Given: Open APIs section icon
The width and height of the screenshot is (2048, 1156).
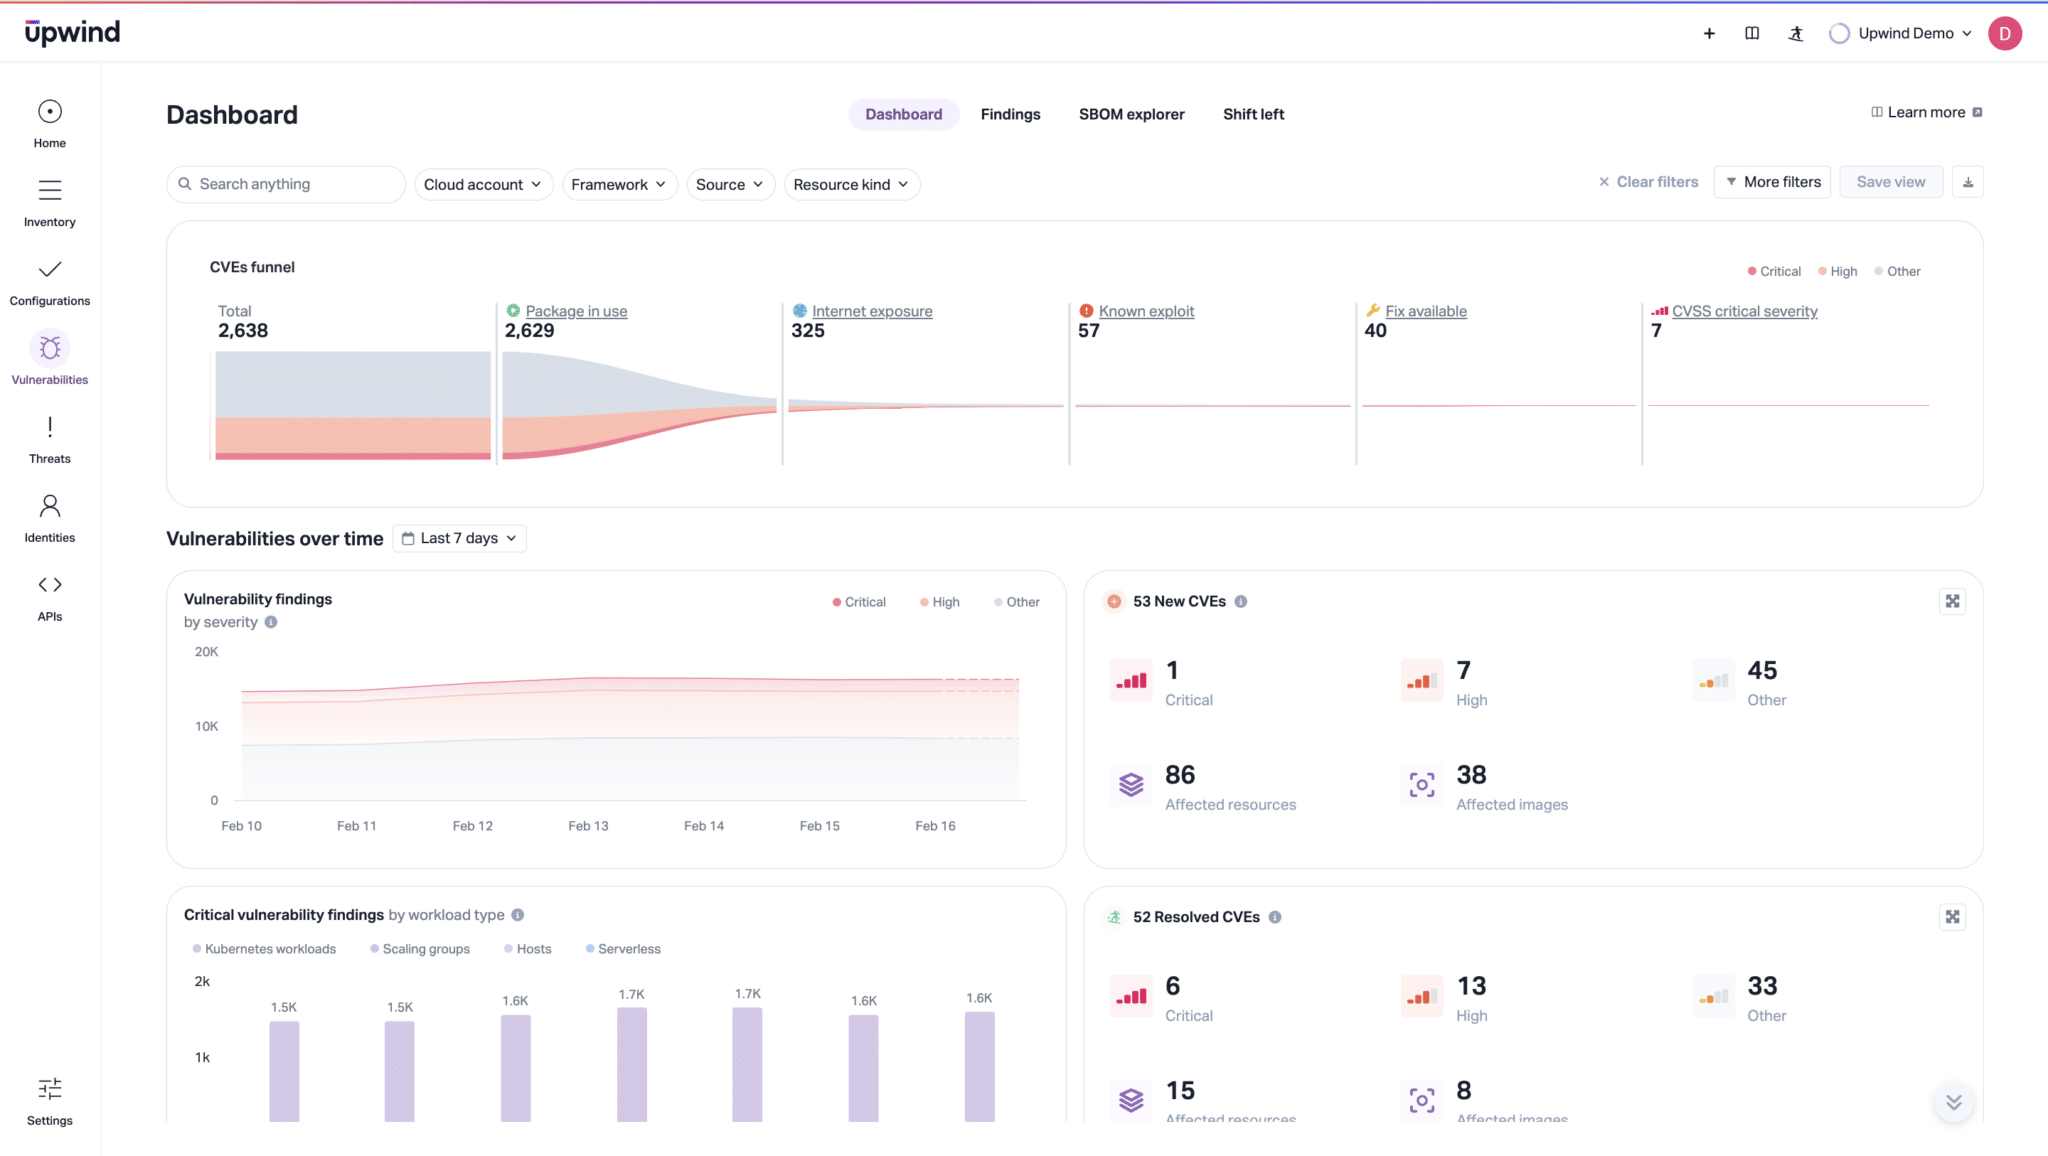Looking at the screenshot, I should tap(50, 584).
